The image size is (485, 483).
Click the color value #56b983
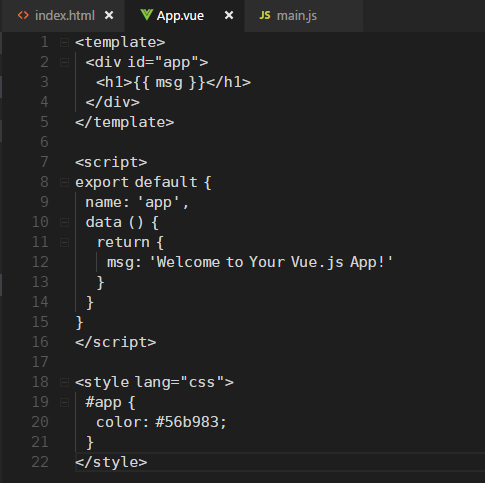click(x=187, y=422)
